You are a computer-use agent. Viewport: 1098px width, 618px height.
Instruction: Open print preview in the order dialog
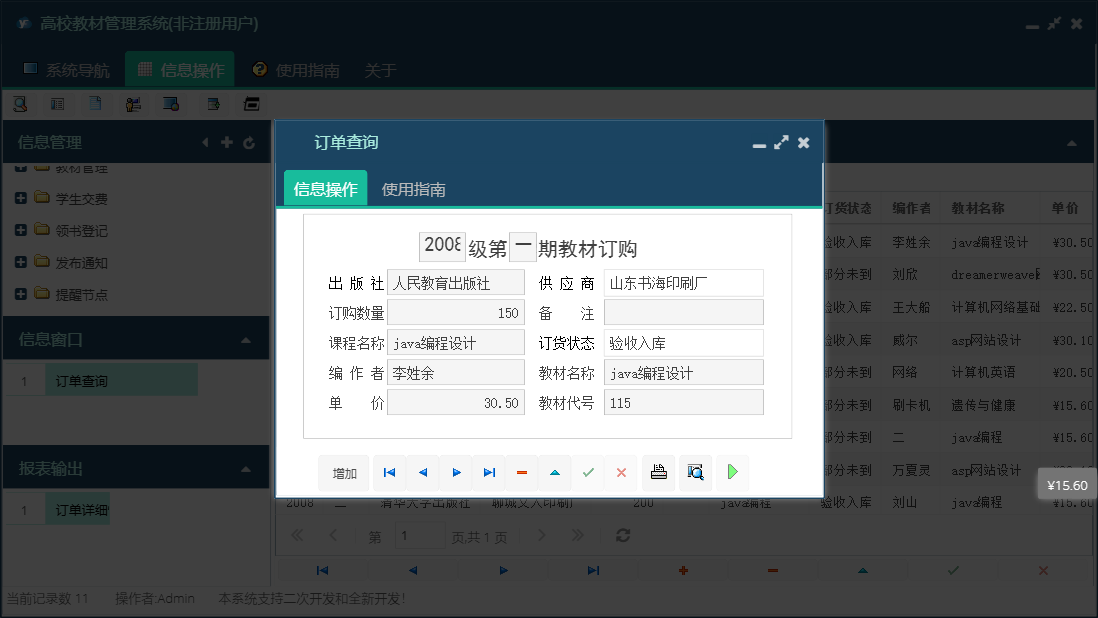695,472
